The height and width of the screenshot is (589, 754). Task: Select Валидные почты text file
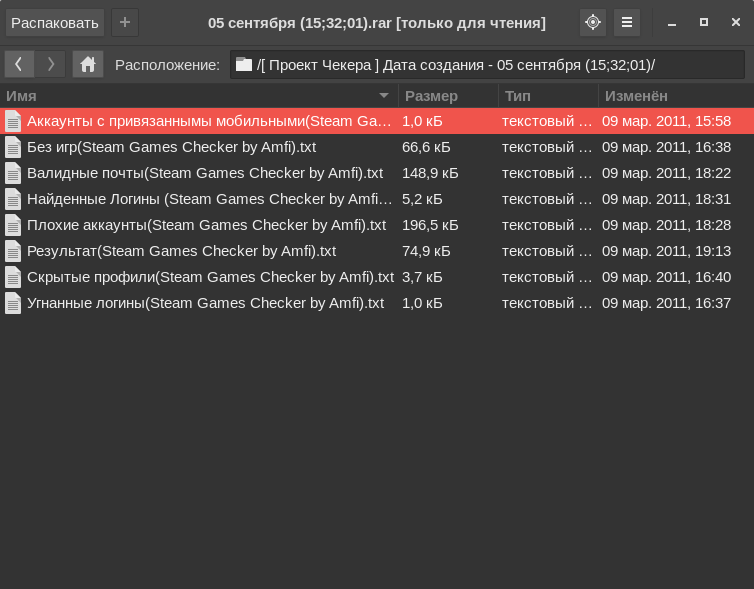coord(204,173)
